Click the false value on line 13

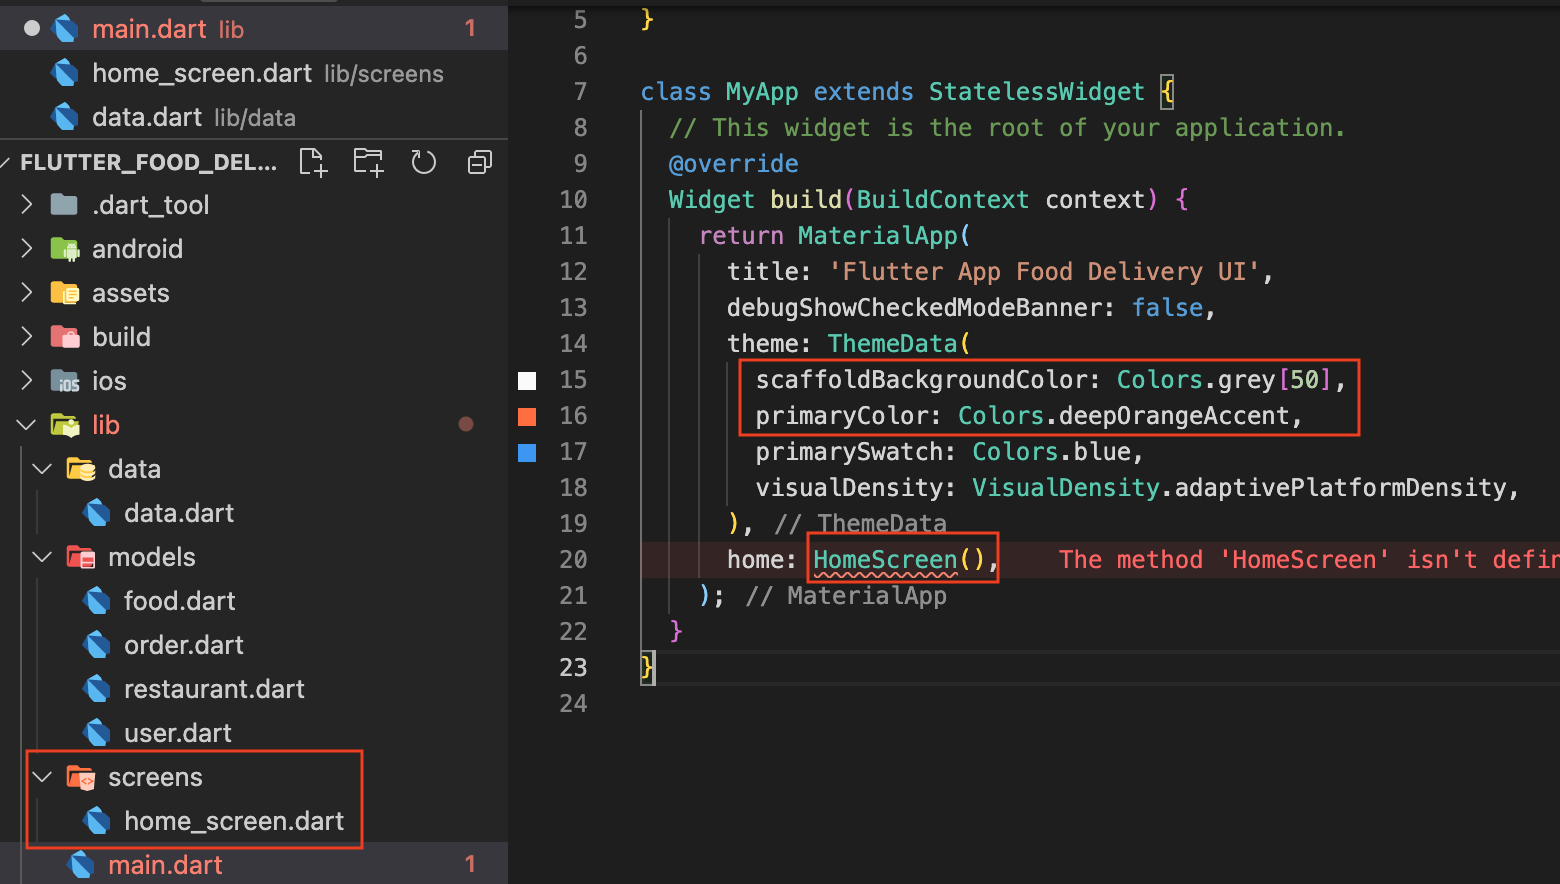1167,308
